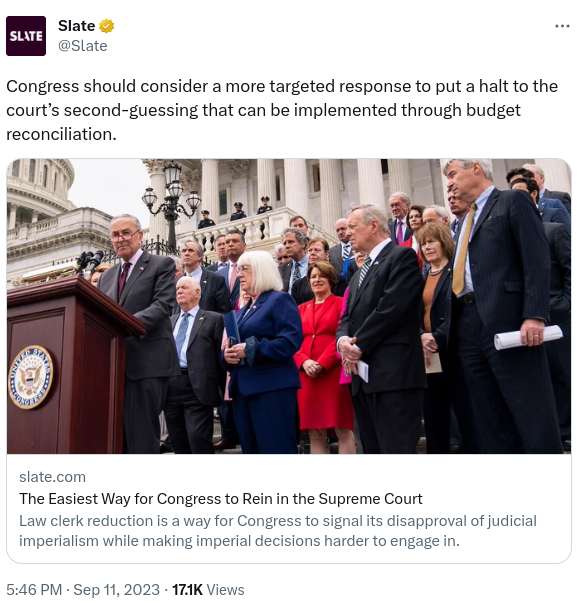The width and height of the screenshot is (583, 603).
Task: Click the ornate street lamp in photo
Action: (x=172, y=204)
